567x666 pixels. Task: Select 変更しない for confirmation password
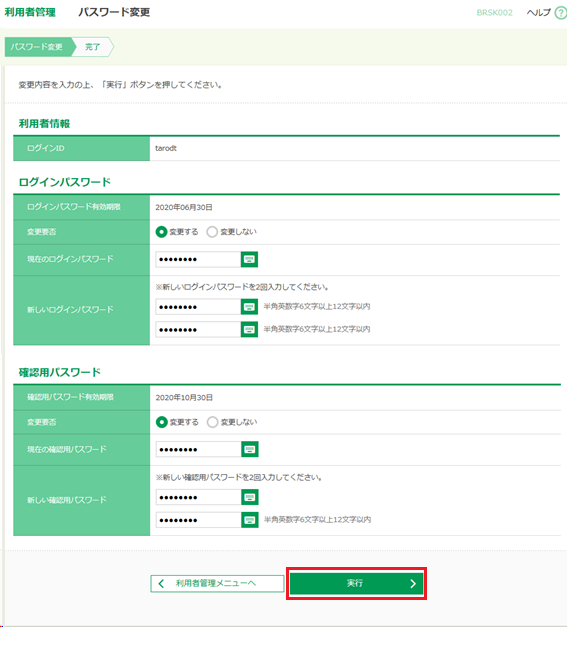pos(212,422)
